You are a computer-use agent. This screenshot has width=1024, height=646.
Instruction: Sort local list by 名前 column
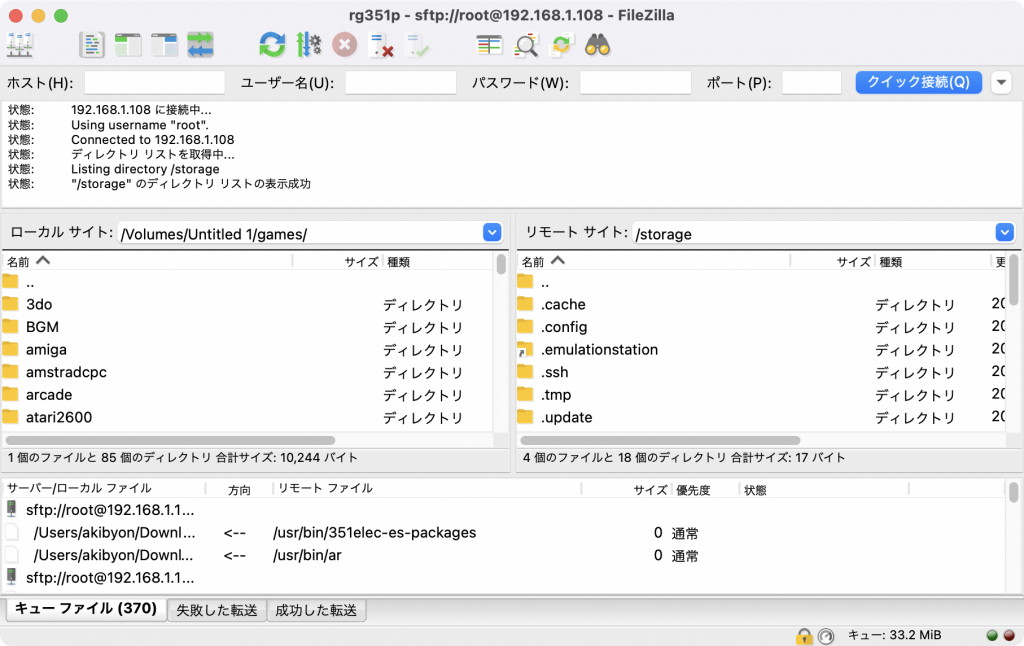pos(148,261)
